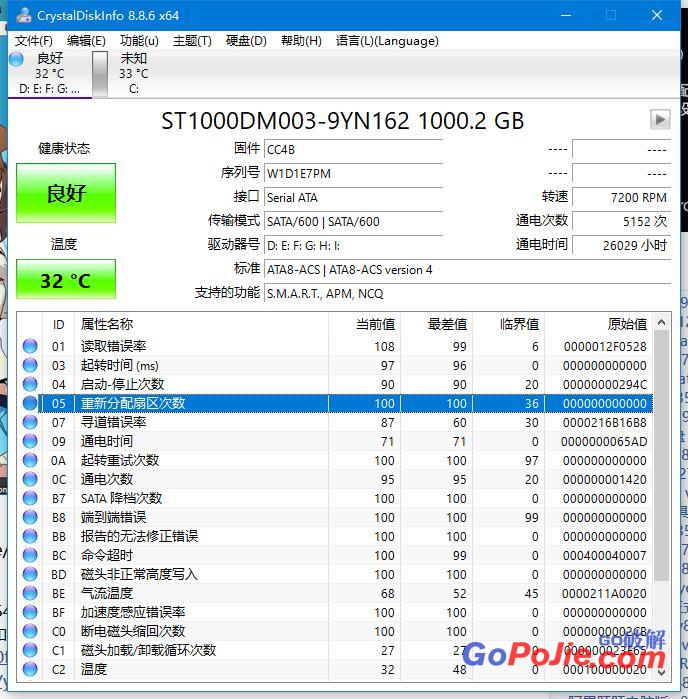688x699 pixels.
Task: Open the 主题(T) menu
Action: click(192, 41)
